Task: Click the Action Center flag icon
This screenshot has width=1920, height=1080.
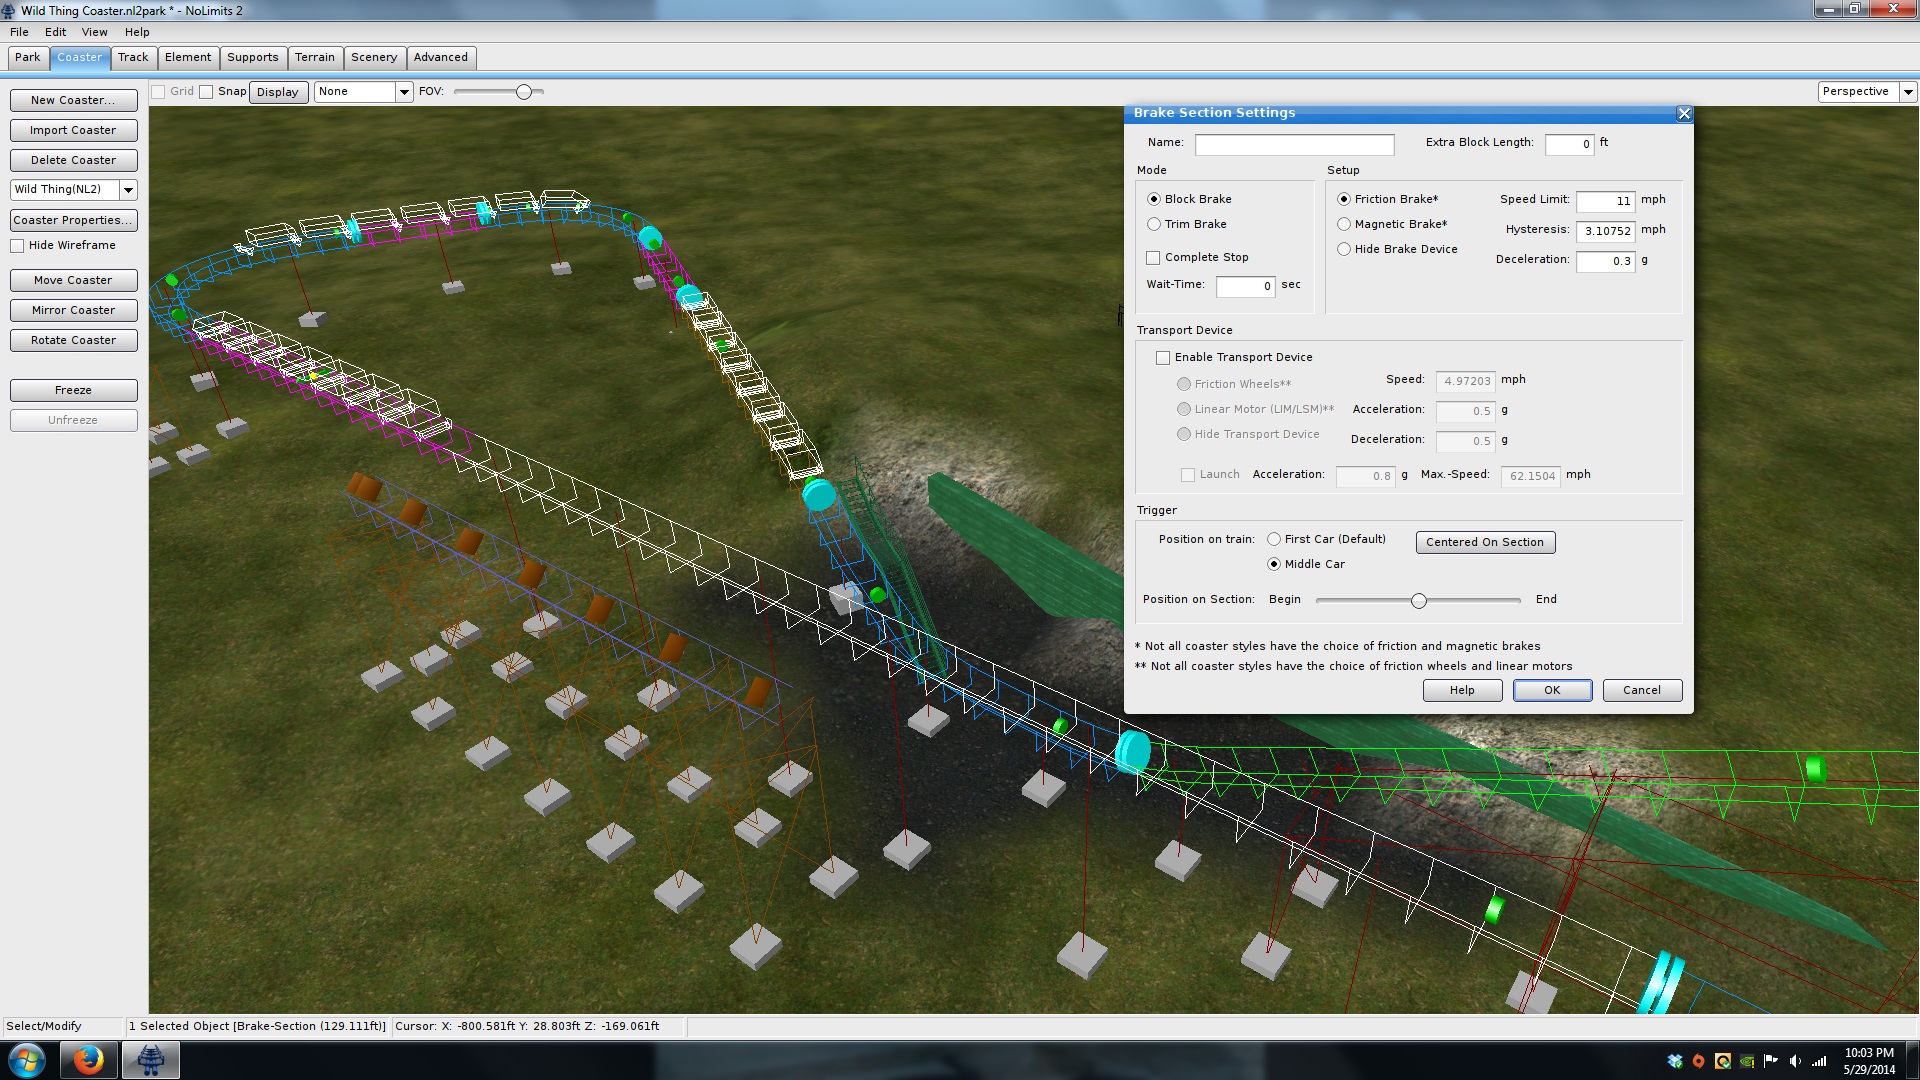Action: [1771, 1061]
